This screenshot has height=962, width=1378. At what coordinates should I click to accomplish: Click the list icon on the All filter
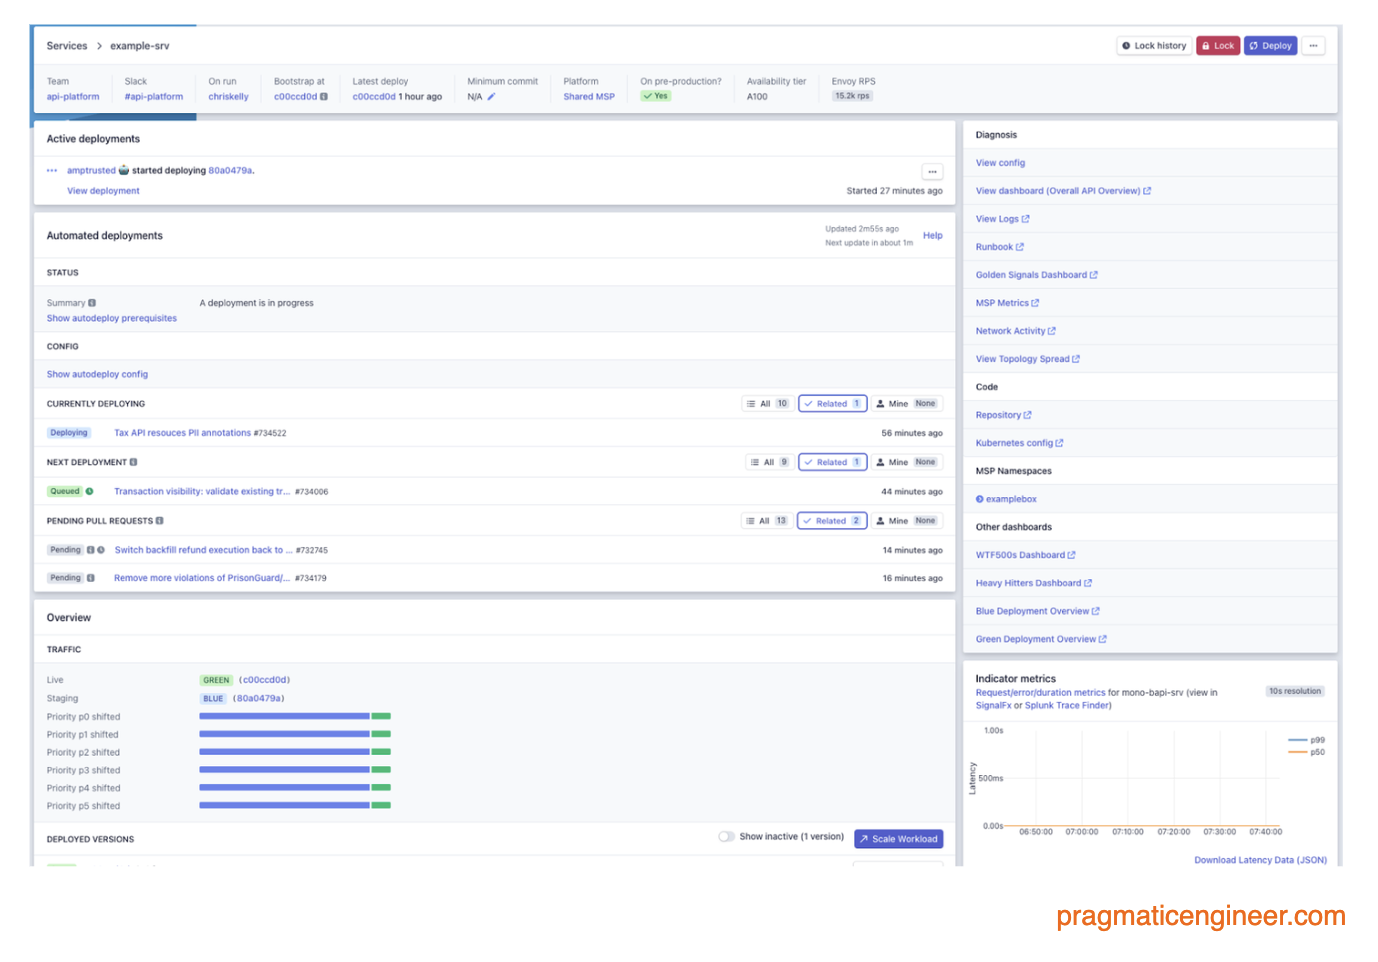click(x=751, y=403)
